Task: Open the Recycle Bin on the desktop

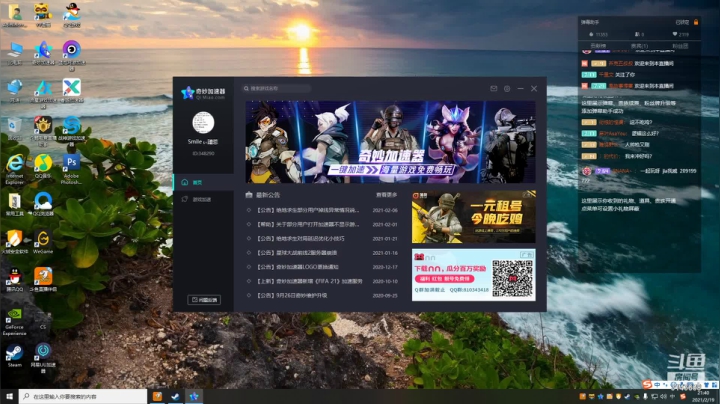Action: point(15,129)
